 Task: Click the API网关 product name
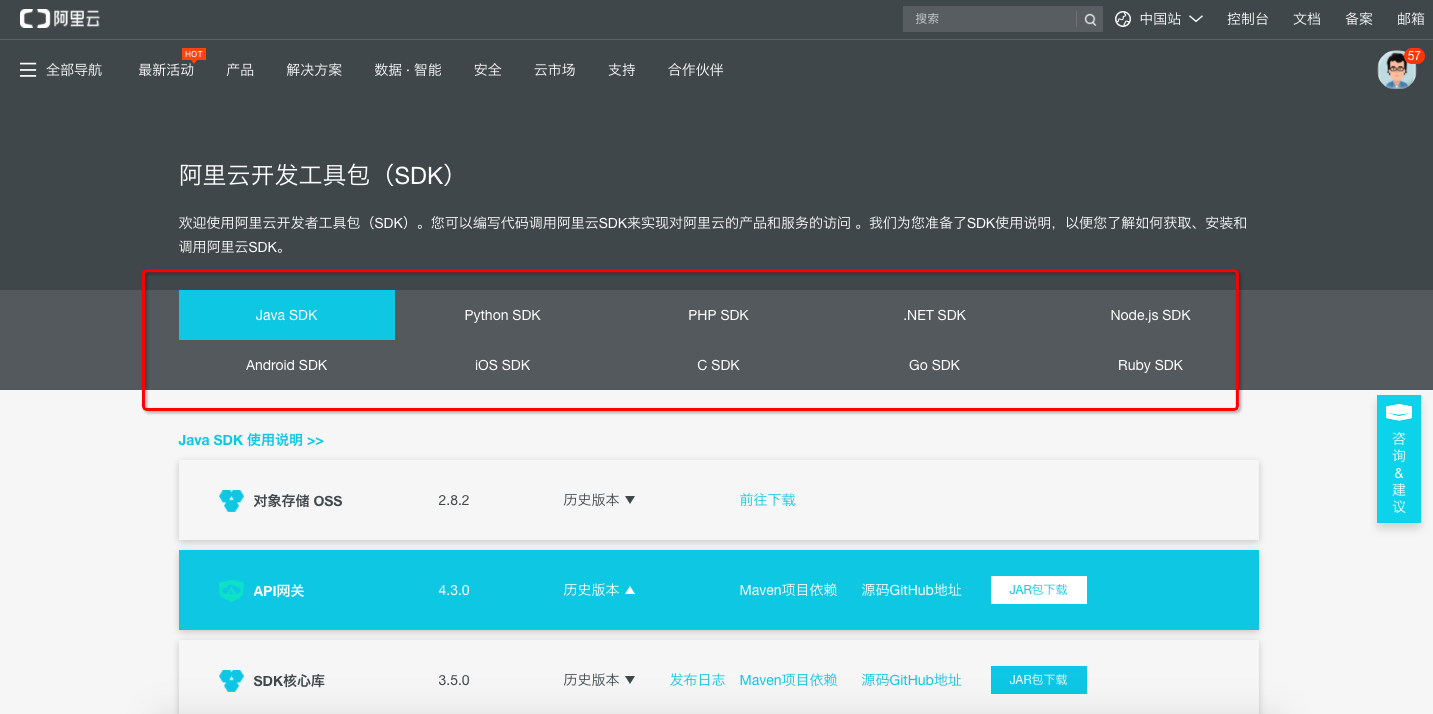click(x=279, y=591)
